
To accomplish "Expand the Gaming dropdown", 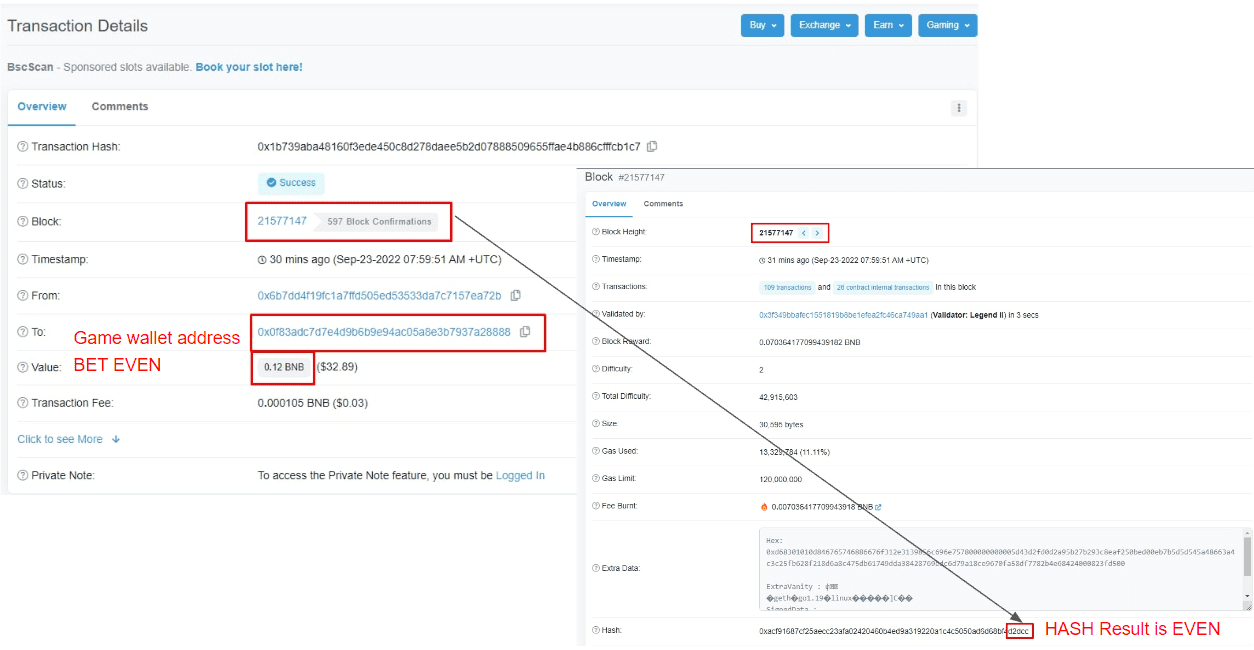I will coord(947,25).
